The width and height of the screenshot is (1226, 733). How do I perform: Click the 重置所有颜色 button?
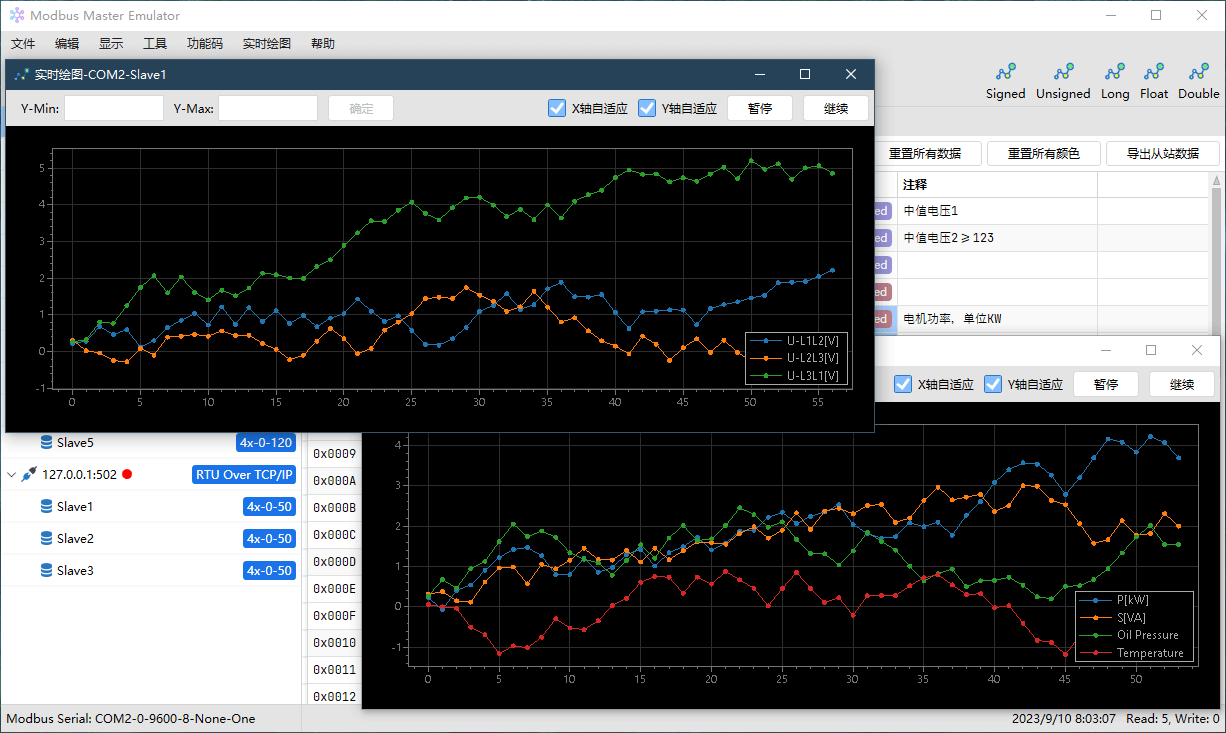[1044, 153]
